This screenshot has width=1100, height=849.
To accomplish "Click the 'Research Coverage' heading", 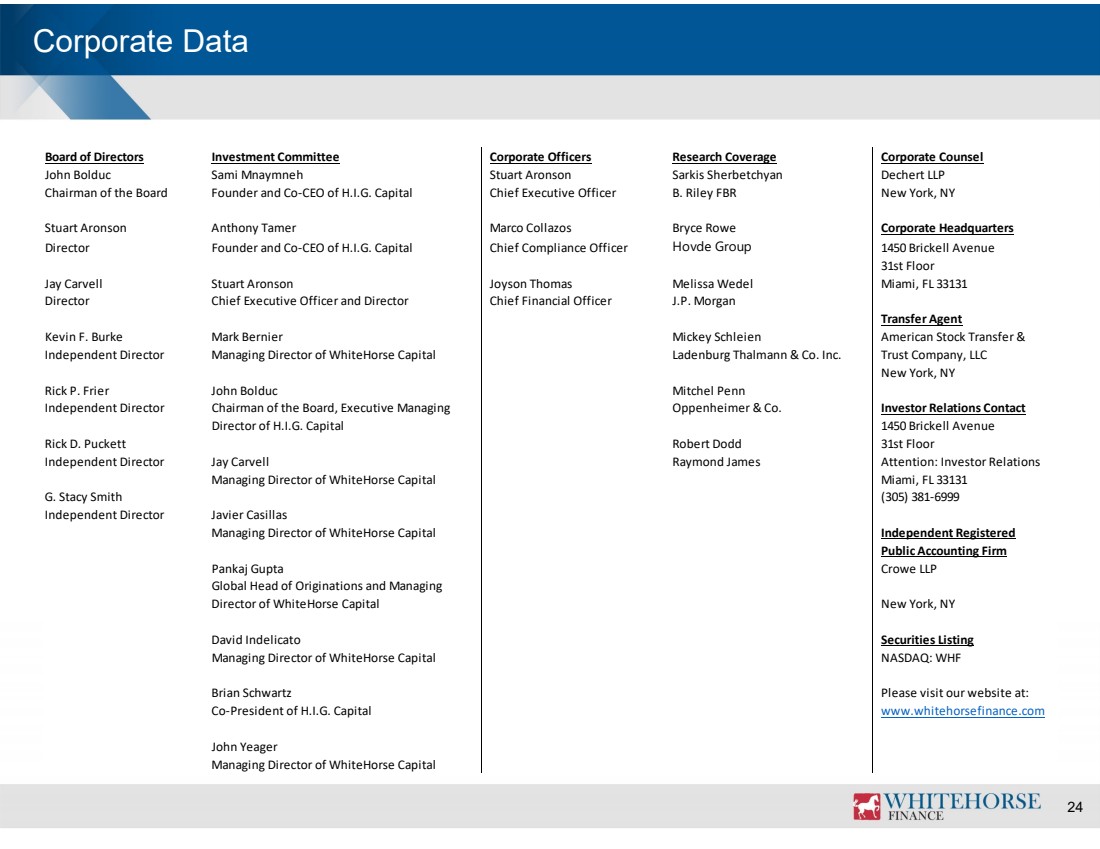I will click(724, 157).
